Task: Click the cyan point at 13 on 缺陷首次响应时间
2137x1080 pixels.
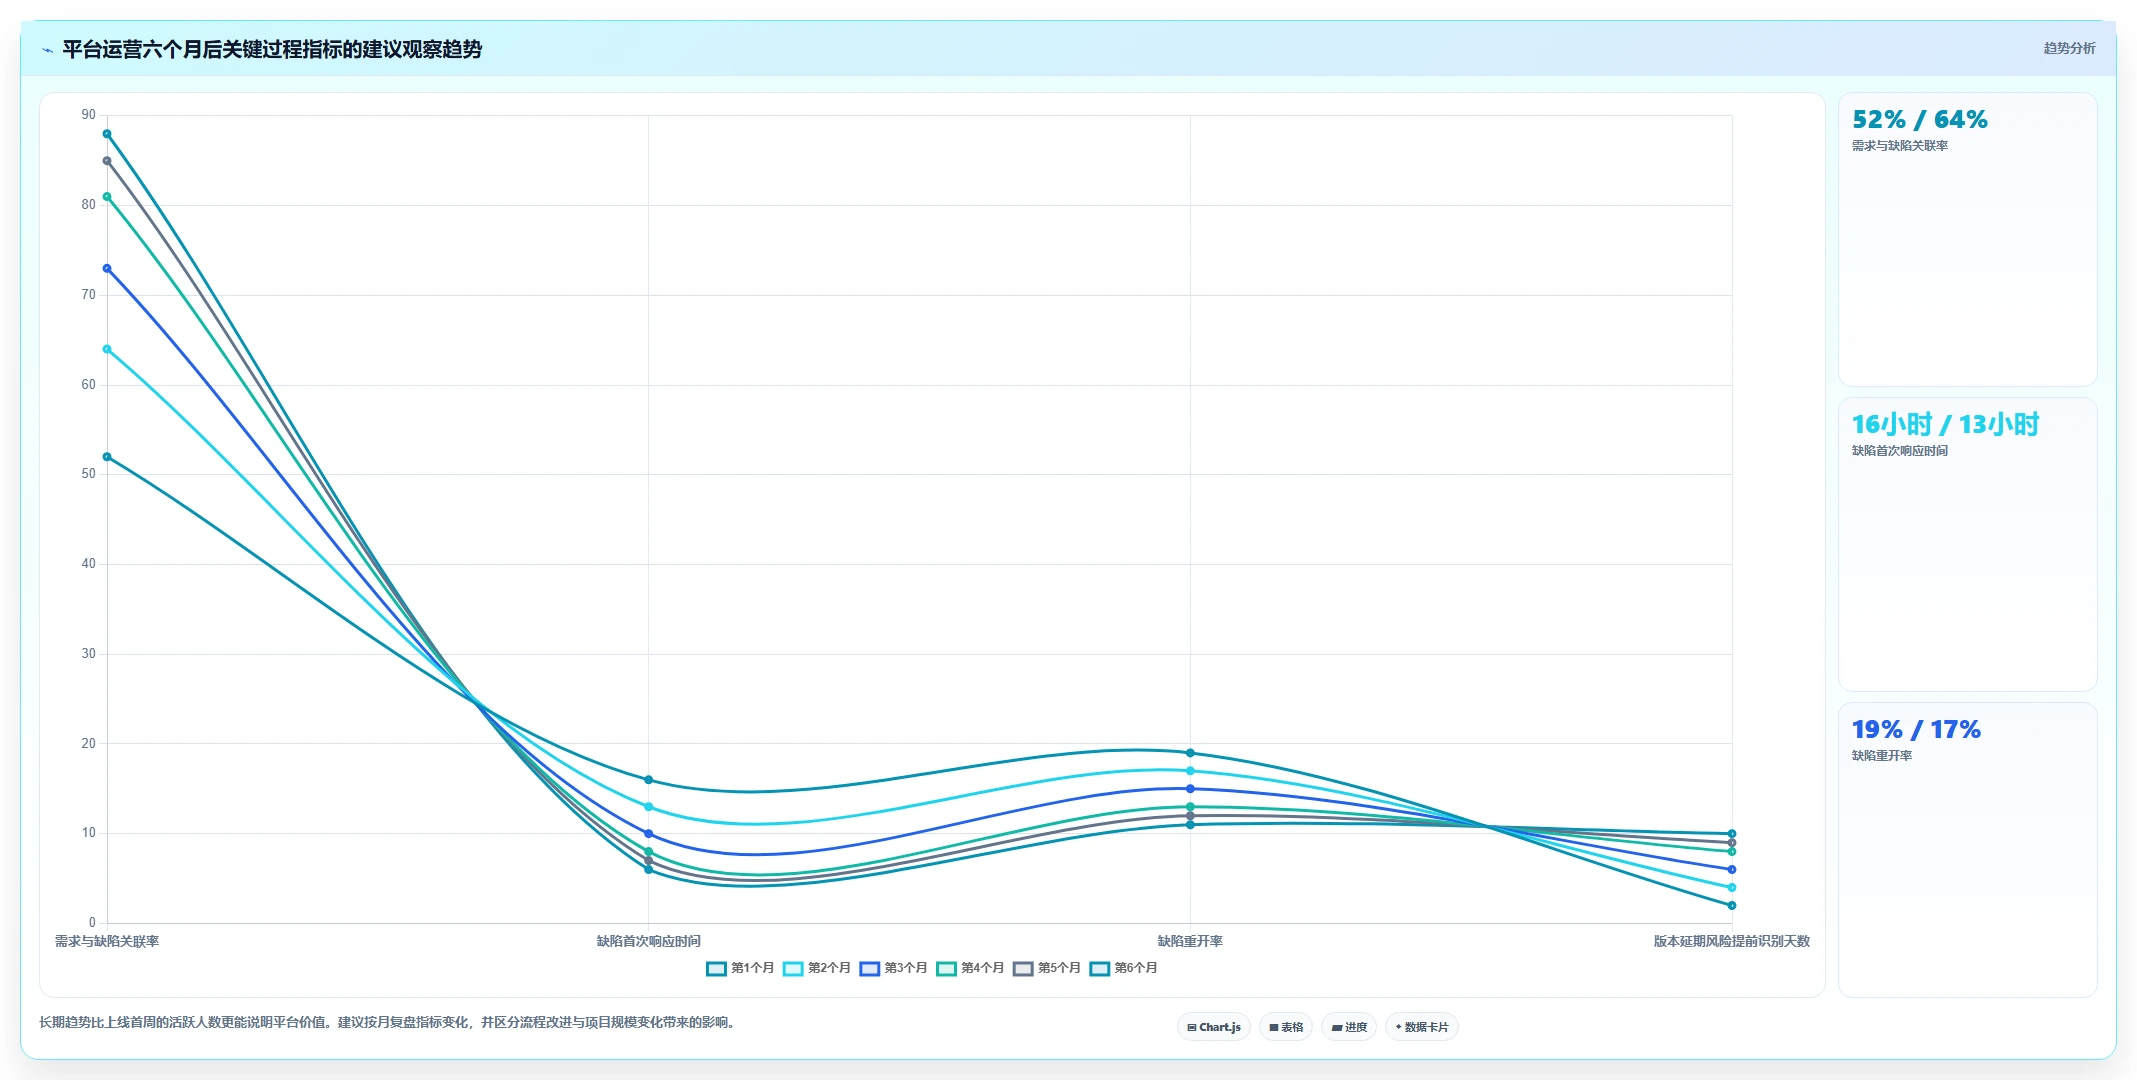Action: coord(649,807)
